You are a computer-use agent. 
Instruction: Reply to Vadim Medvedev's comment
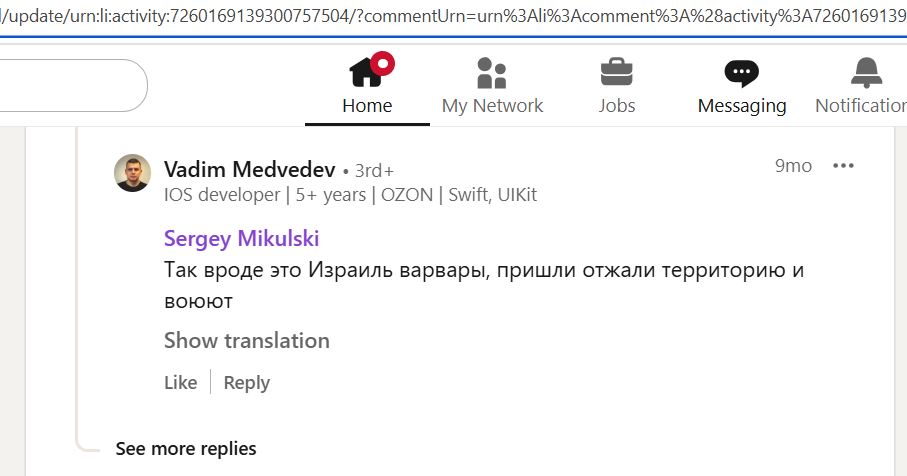[x=246, y=383]
